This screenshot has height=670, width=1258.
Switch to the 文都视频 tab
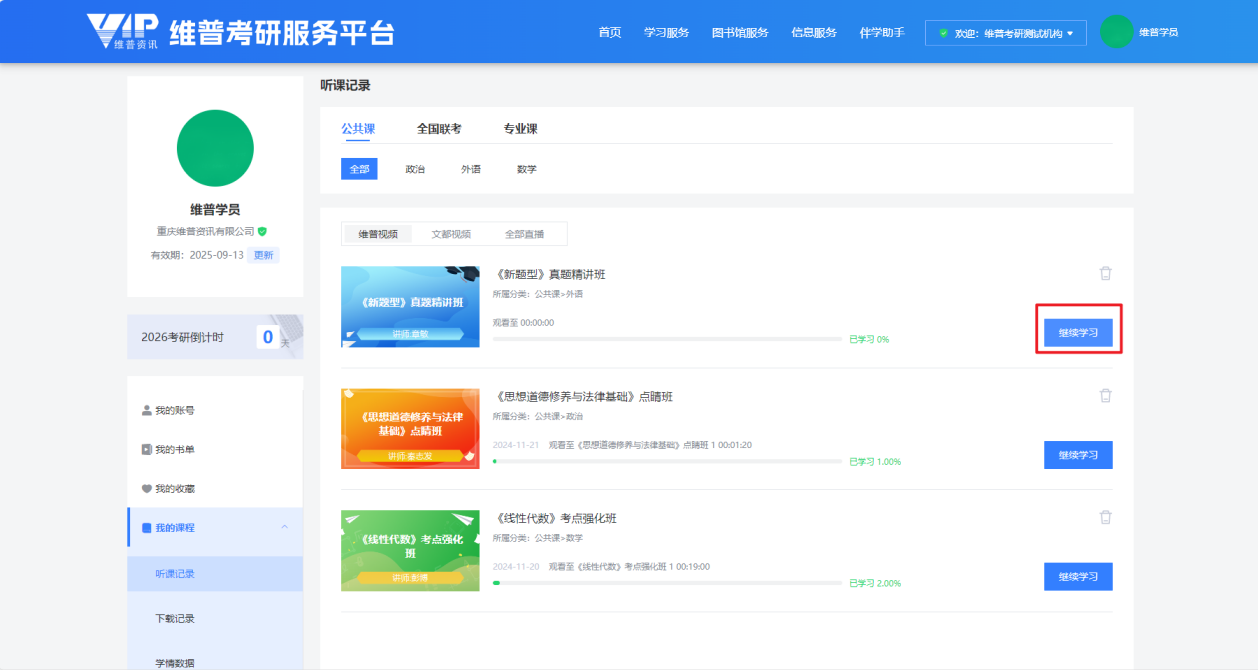451,234
